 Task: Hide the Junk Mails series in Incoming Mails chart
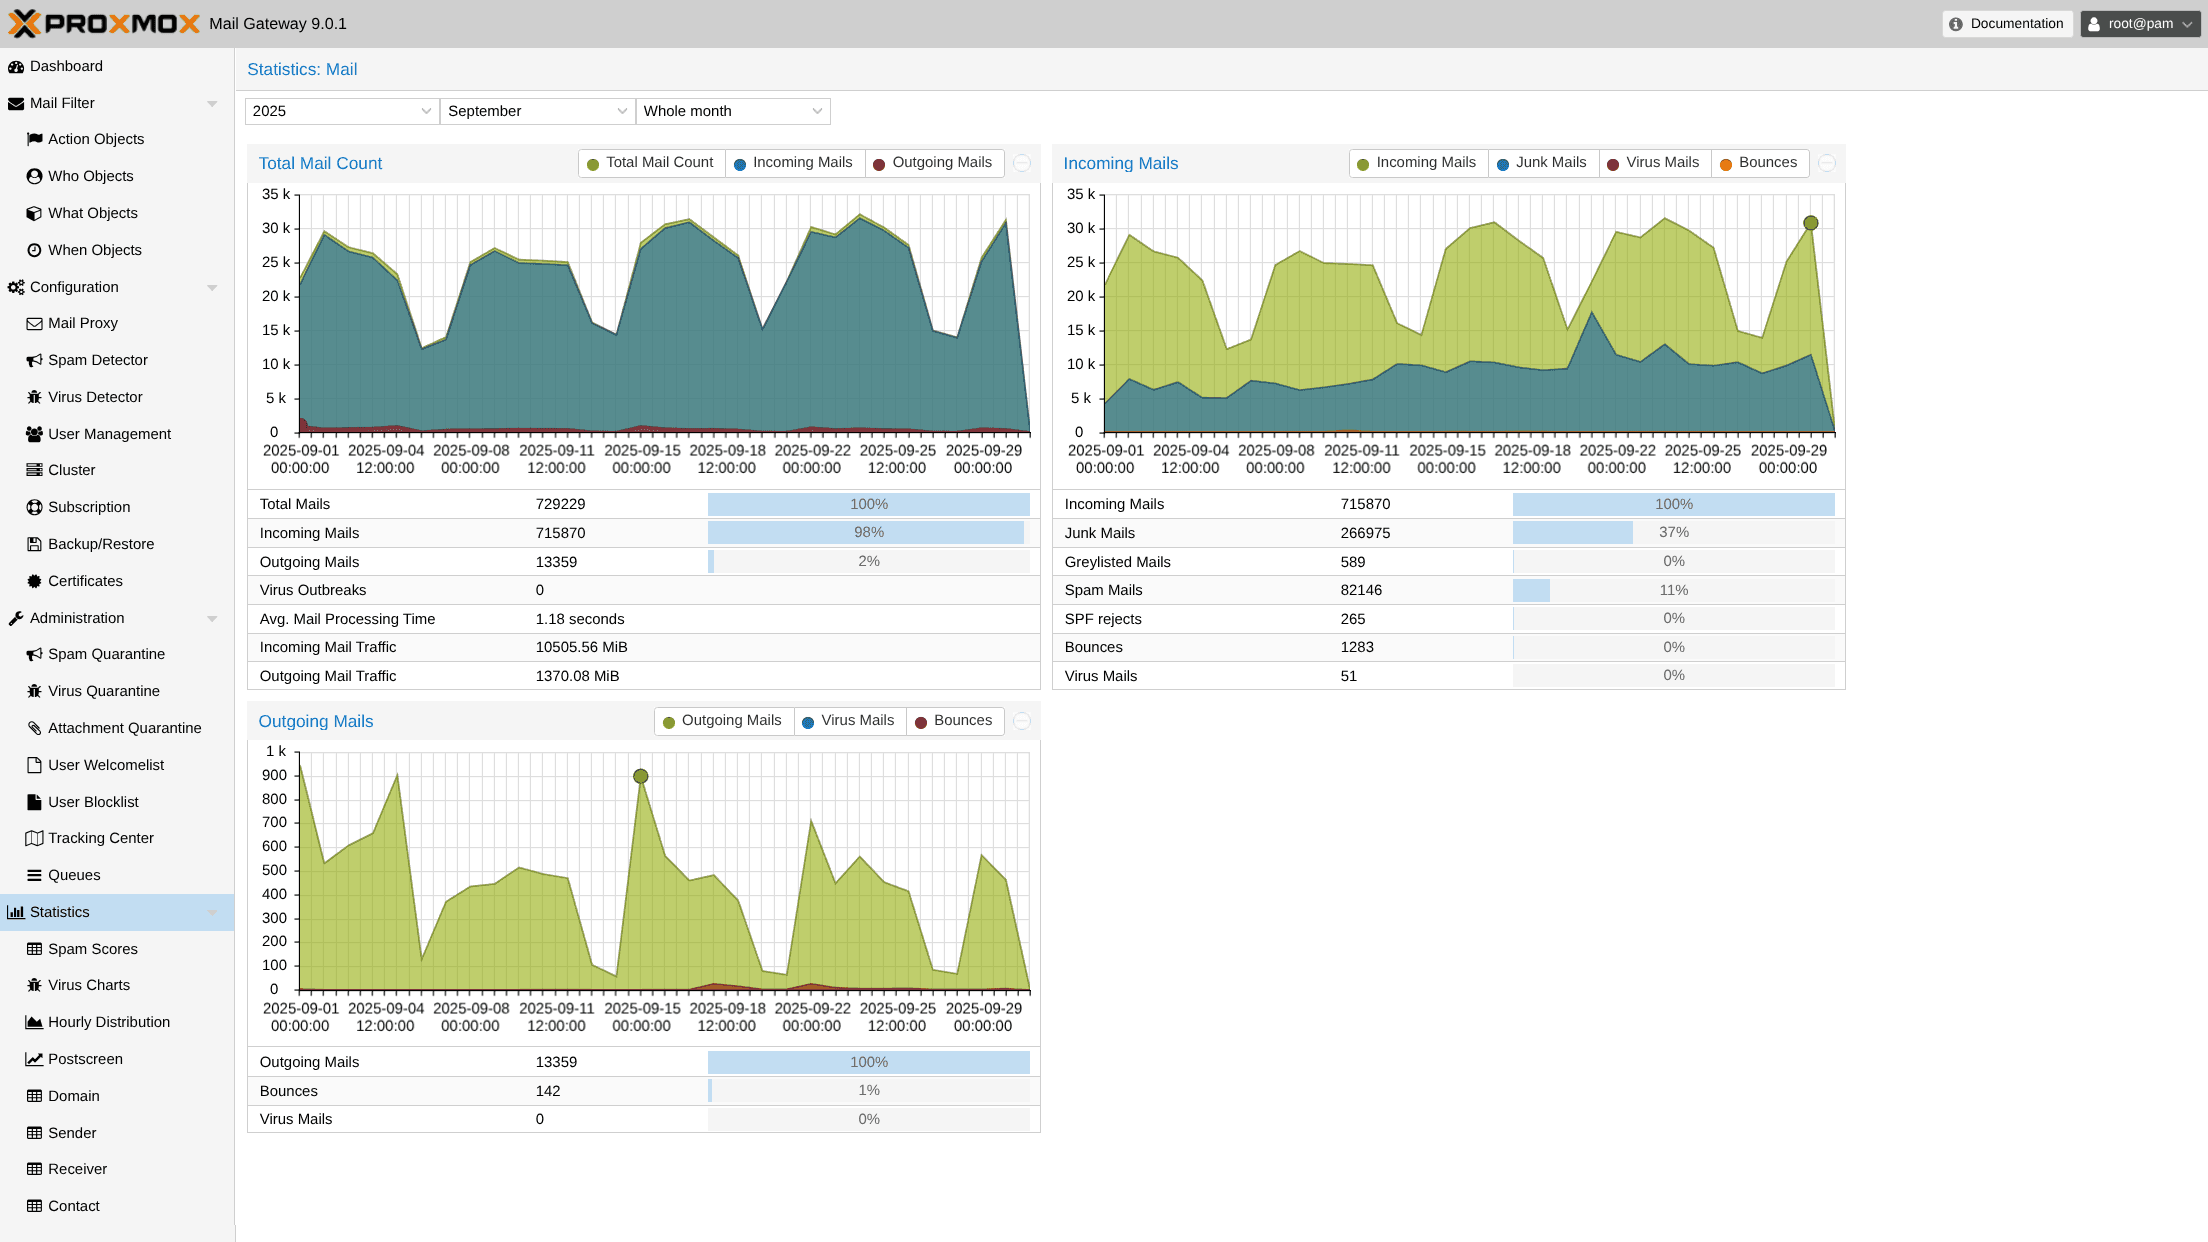point(1542,162)
